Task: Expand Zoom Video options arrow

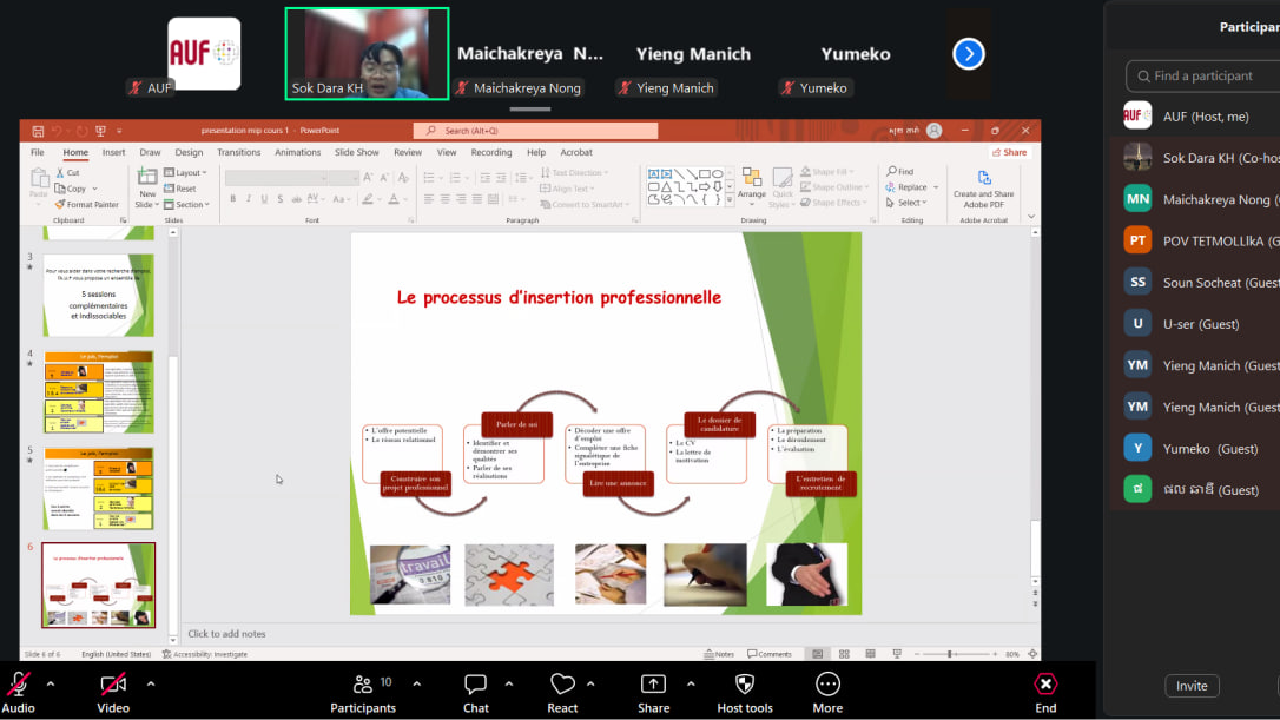Action: tap(150, 685)
